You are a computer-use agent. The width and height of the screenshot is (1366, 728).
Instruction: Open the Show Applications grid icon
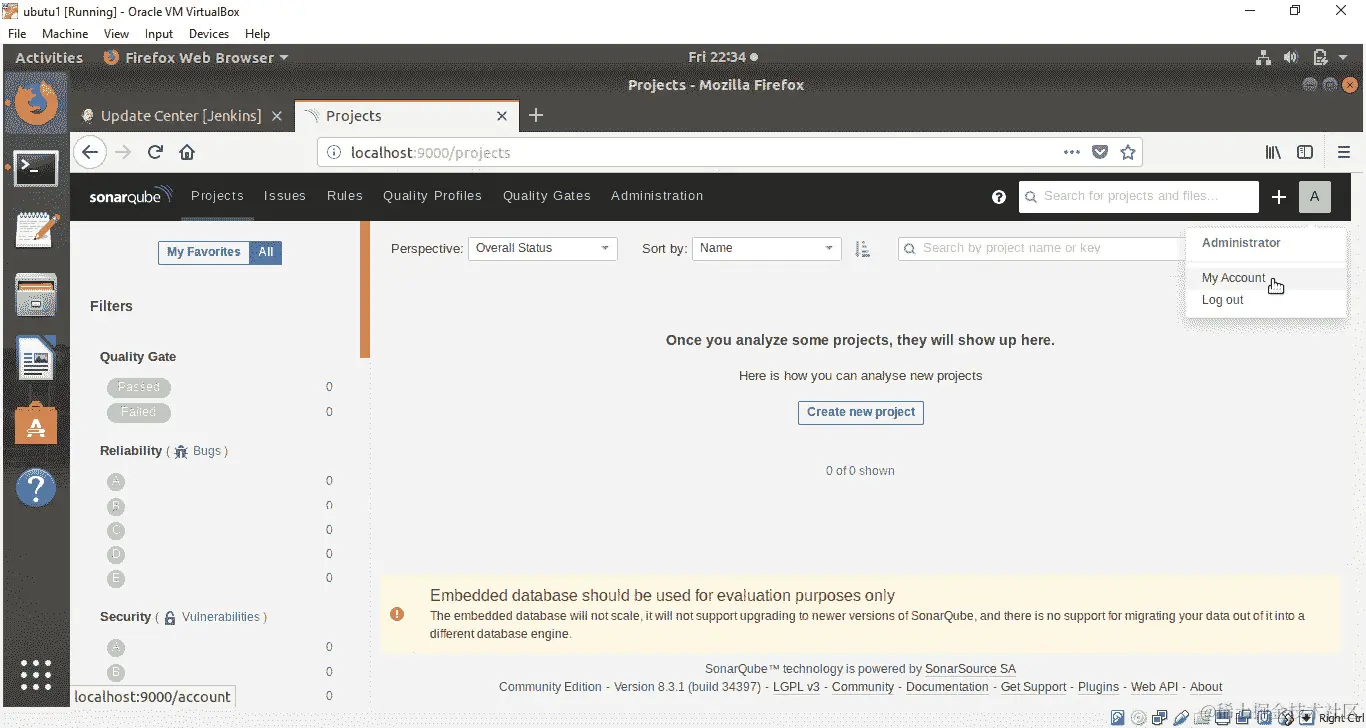click(x=36, y=676)
